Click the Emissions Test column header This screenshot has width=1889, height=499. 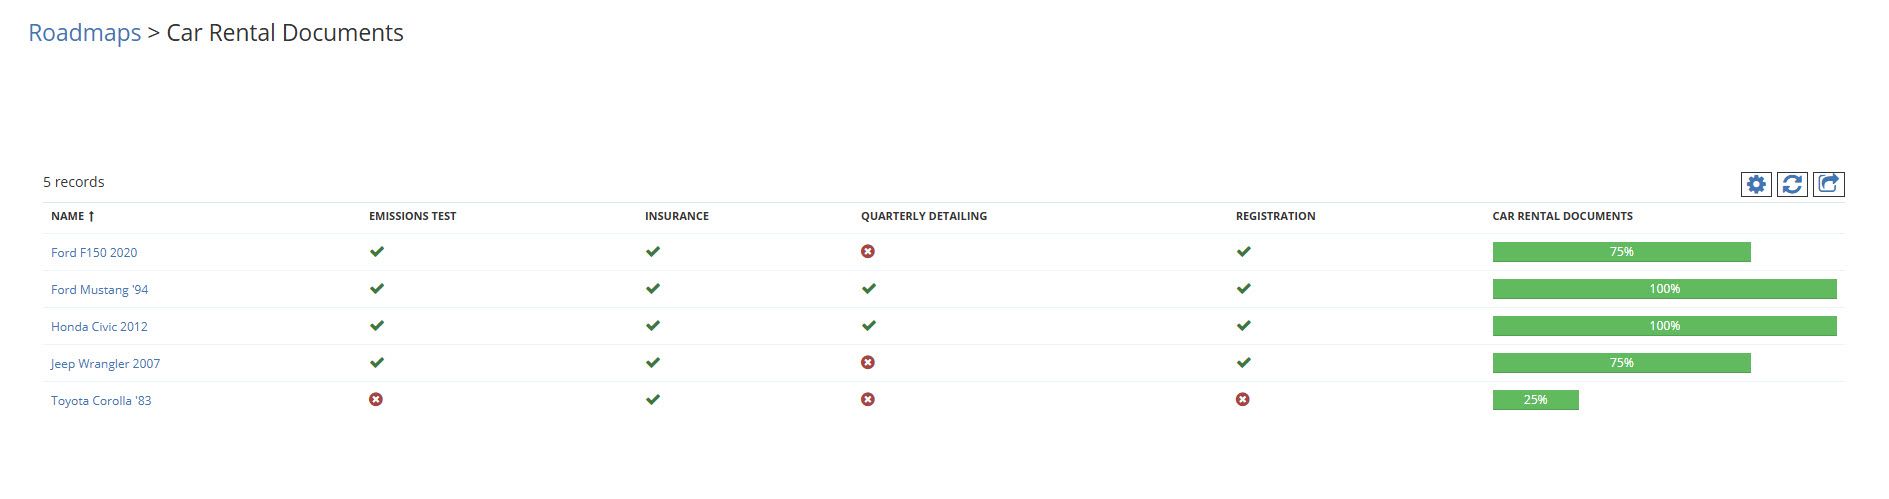413,216
